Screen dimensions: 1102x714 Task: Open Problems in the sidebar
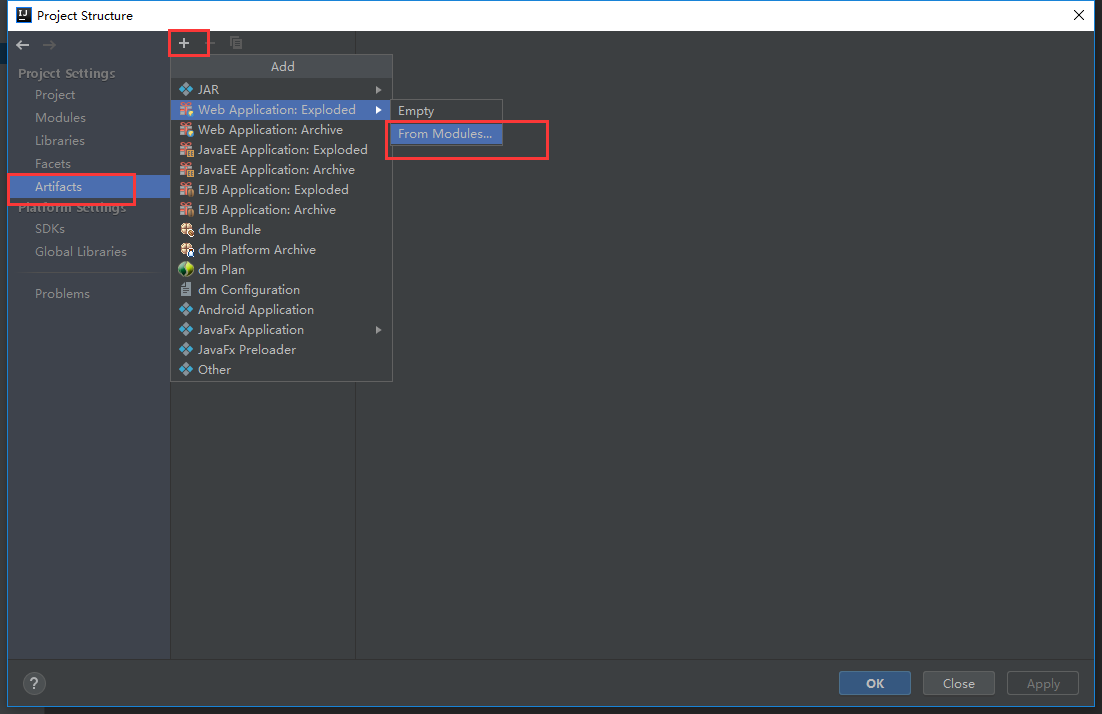point(63,294)
